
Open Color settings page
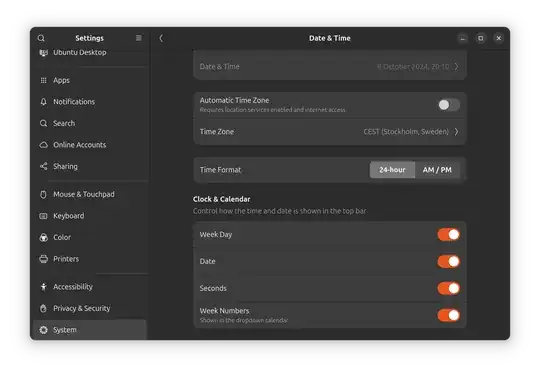coord(90,237)
